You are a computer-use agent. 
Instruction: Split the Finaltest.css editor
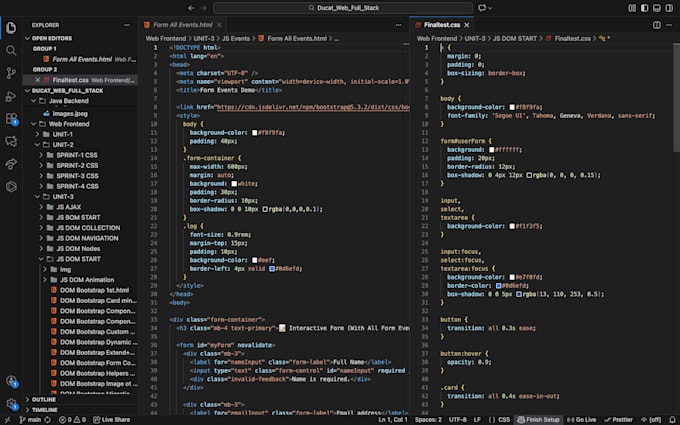pyautogui.click(x=657, y=25)
